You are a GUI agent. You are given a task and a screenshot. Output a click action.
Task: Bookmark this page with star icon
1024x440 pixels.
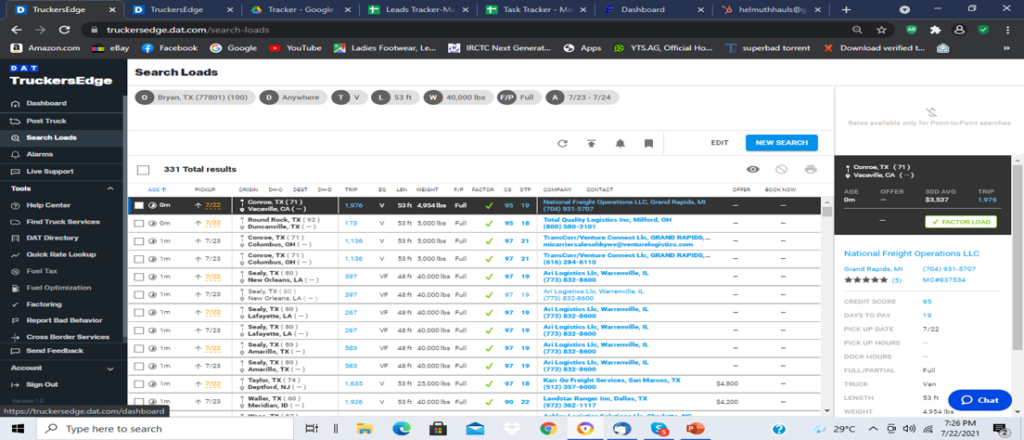point(882,30)
